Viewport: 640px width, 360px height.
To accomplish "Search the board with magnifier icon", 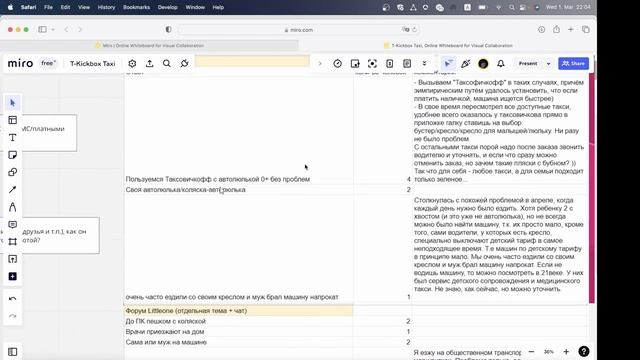I will pyautogui.click(x=167, y=64).
